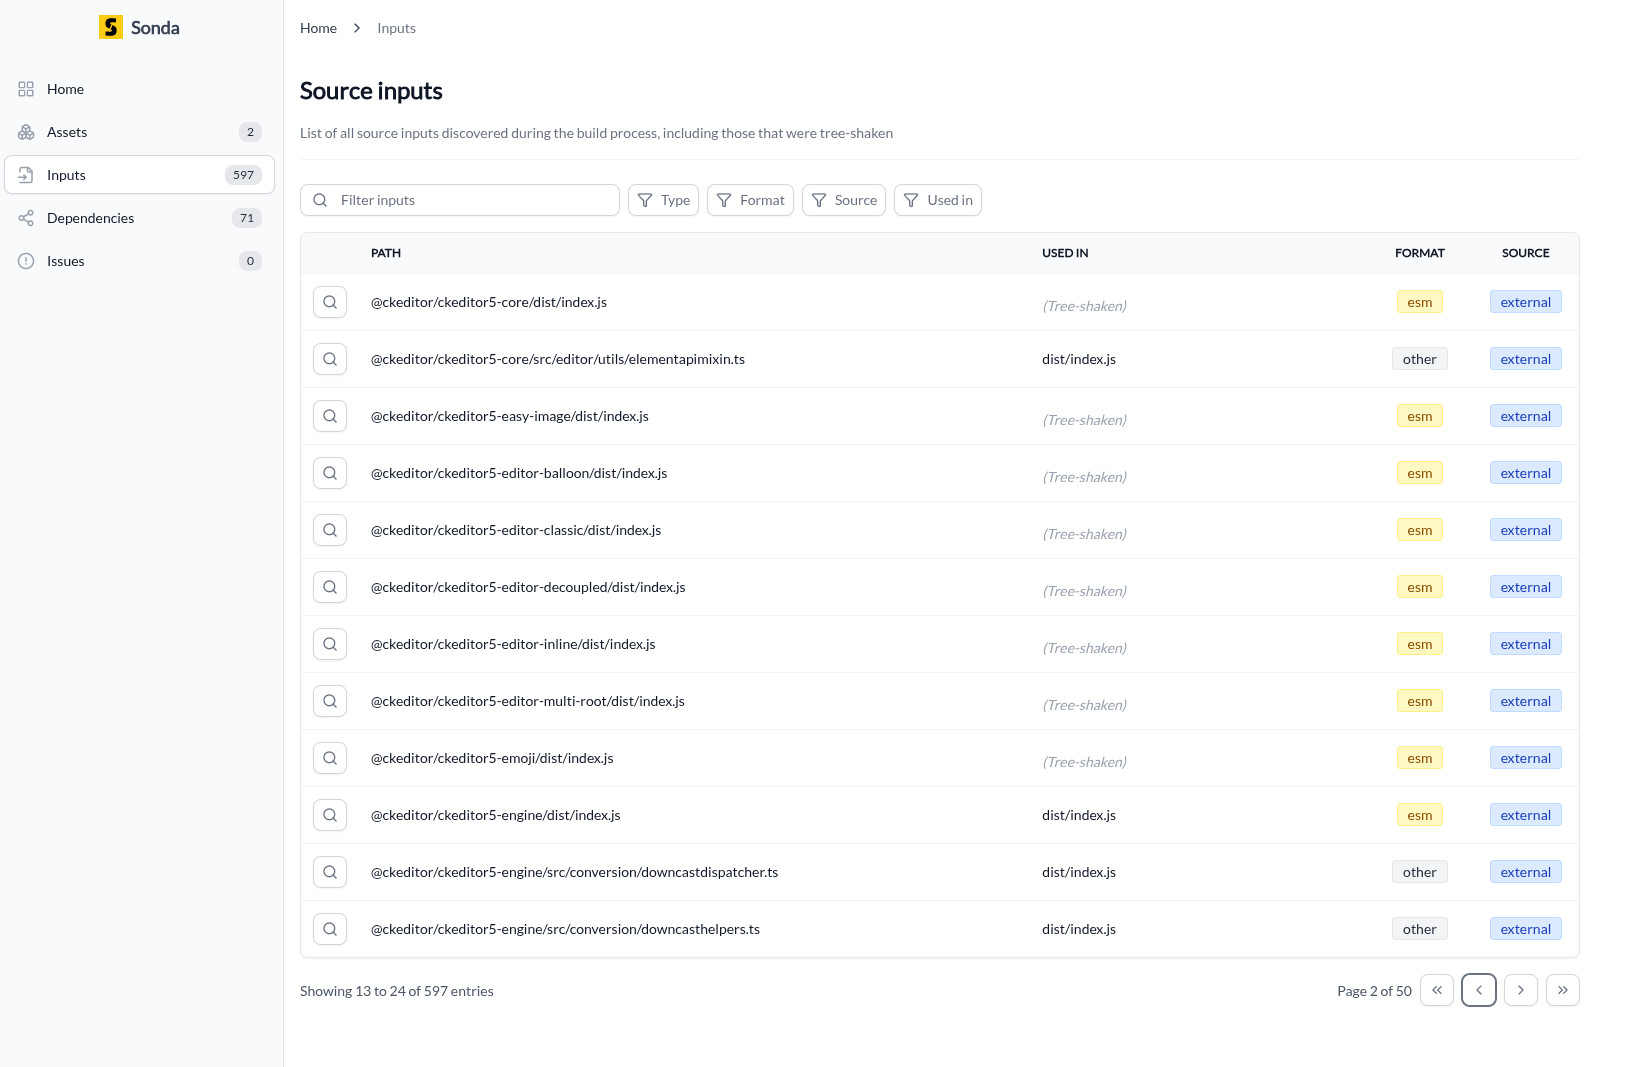The image size is (1625, 1067).
Task: Click path @ckeditor/ckeditor5-editor-balloon/dist/index.js
Action: (519, 473)
